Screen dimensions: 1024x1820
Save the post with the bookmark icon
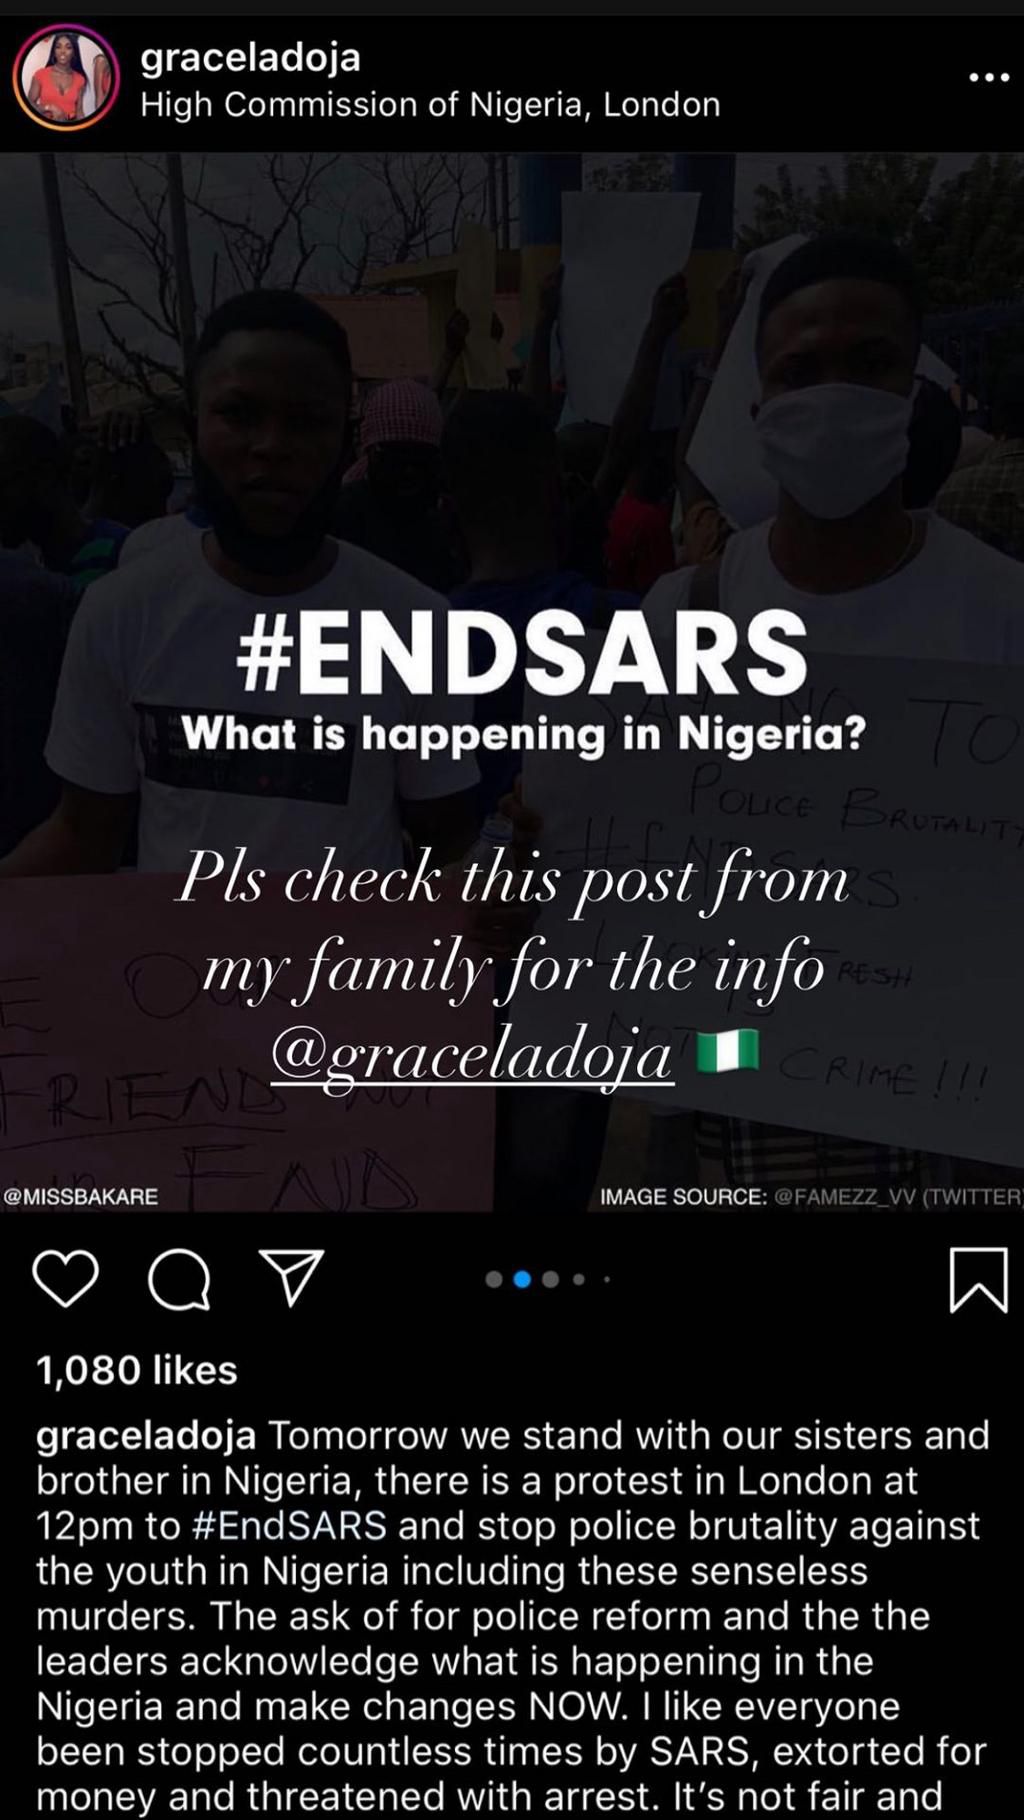978,1279
